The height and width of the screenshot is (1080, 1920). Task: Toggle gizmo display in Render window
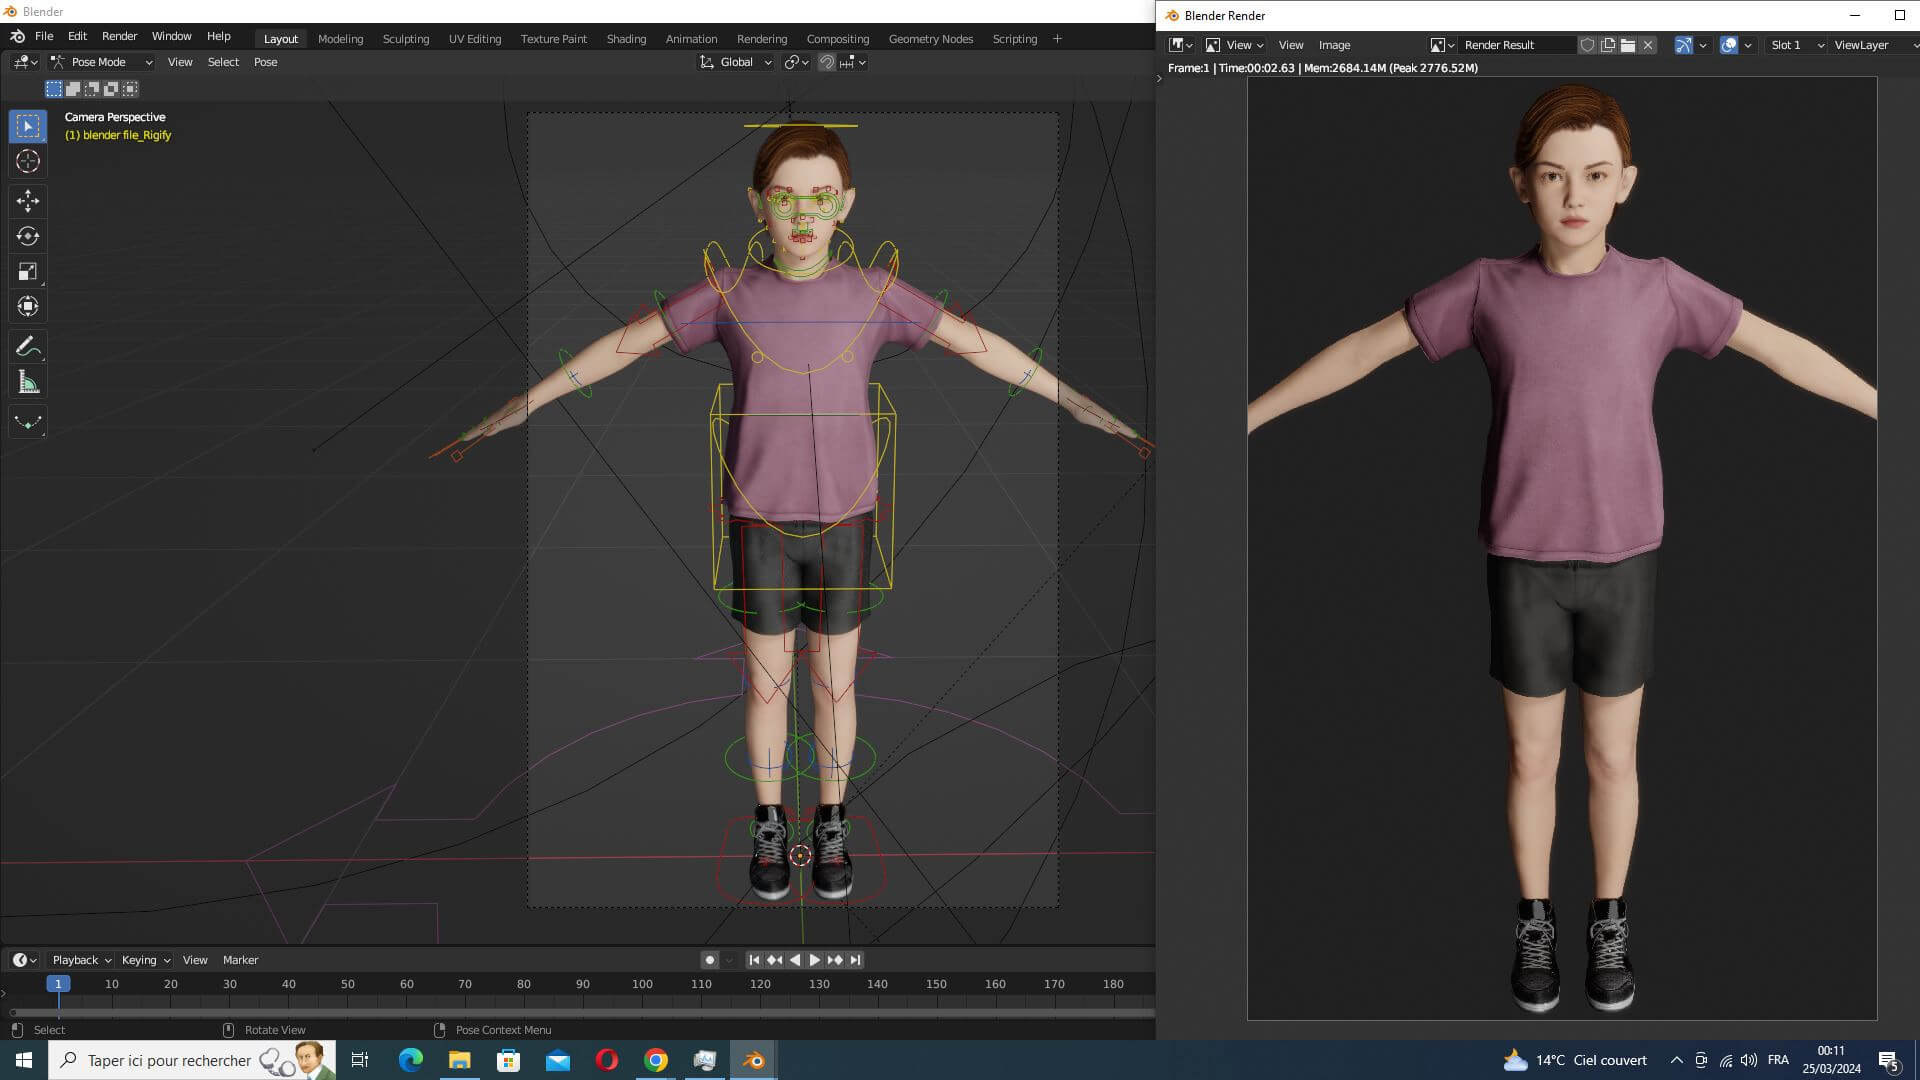[x=1684, y=45]
